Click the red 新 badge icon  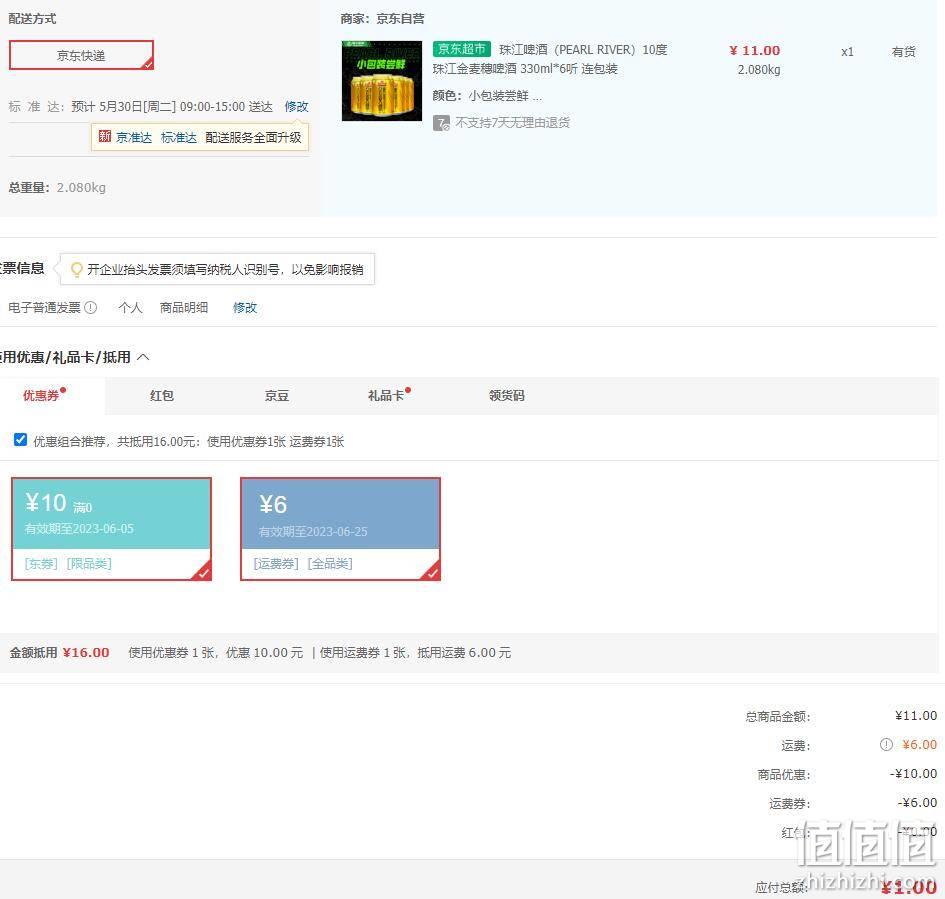[x=105, y=137]
